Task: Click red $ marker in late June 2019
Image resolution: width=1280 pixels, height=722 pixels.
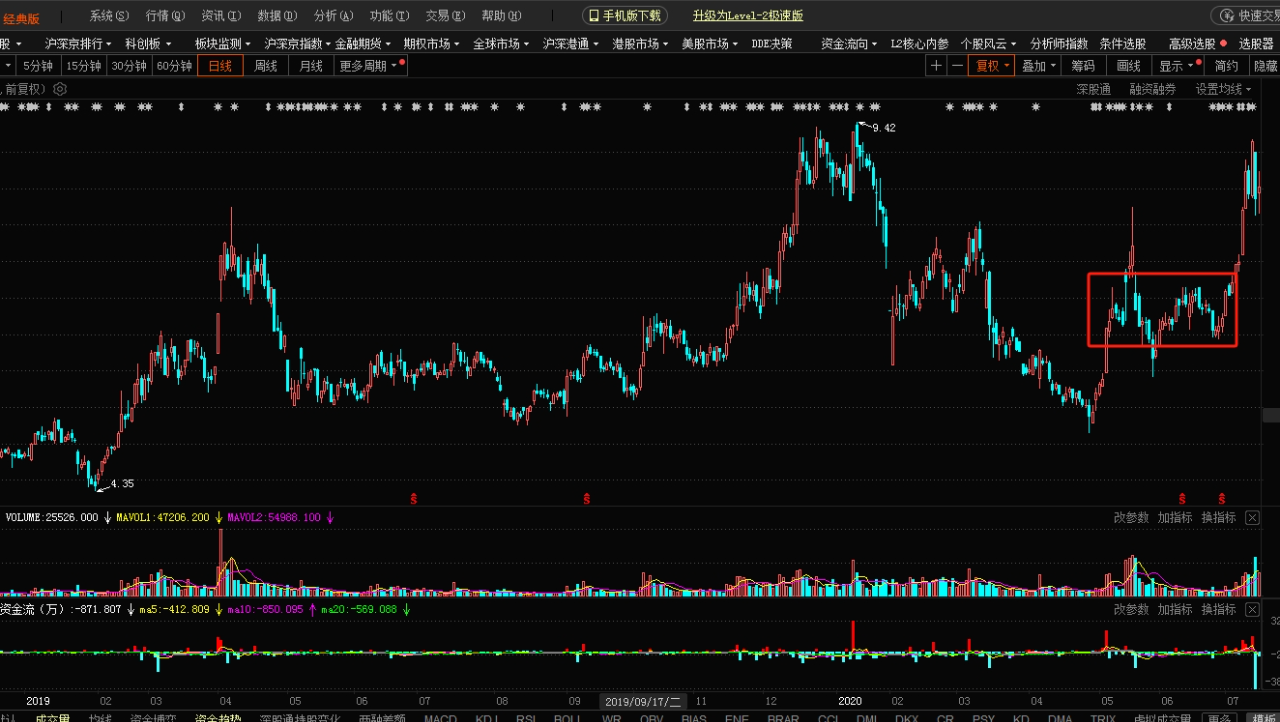Action: coord(414,497)
